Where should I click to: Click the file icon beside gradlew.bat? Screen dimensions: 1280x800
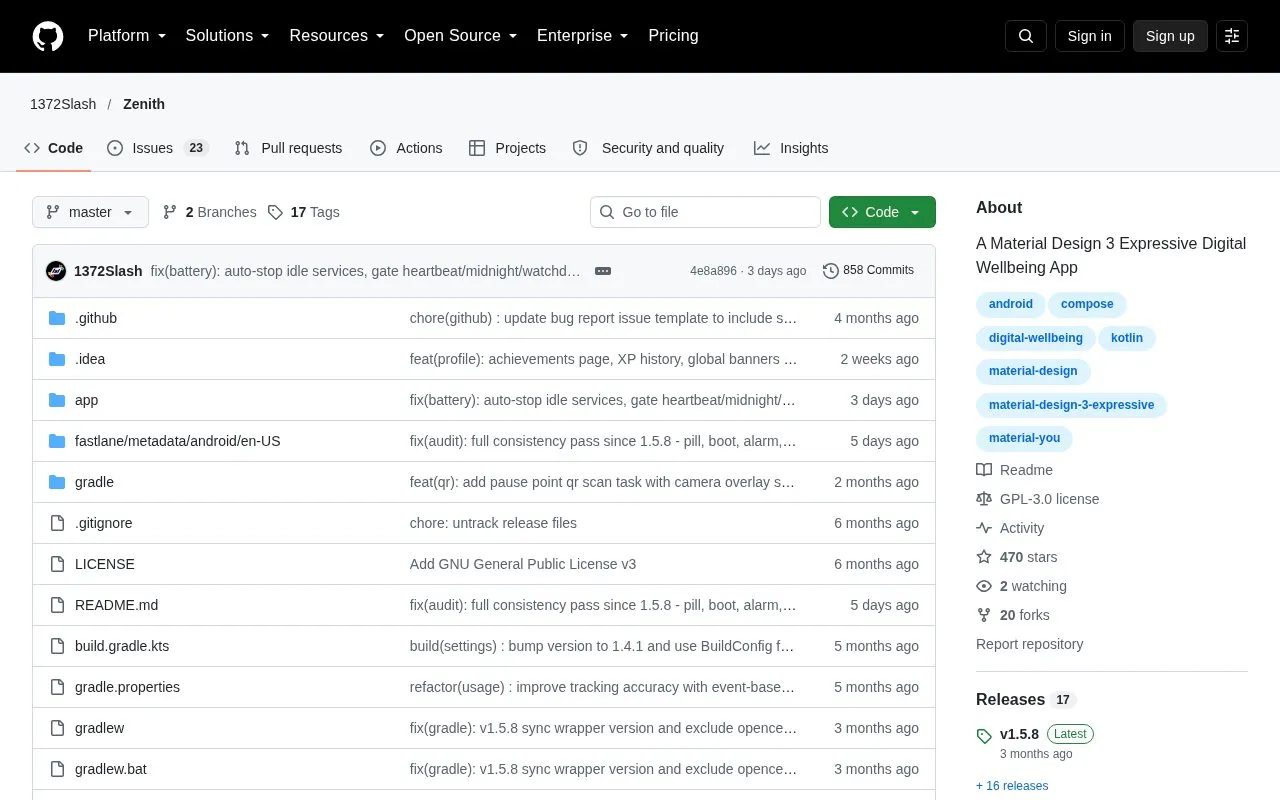coord(57,769)
